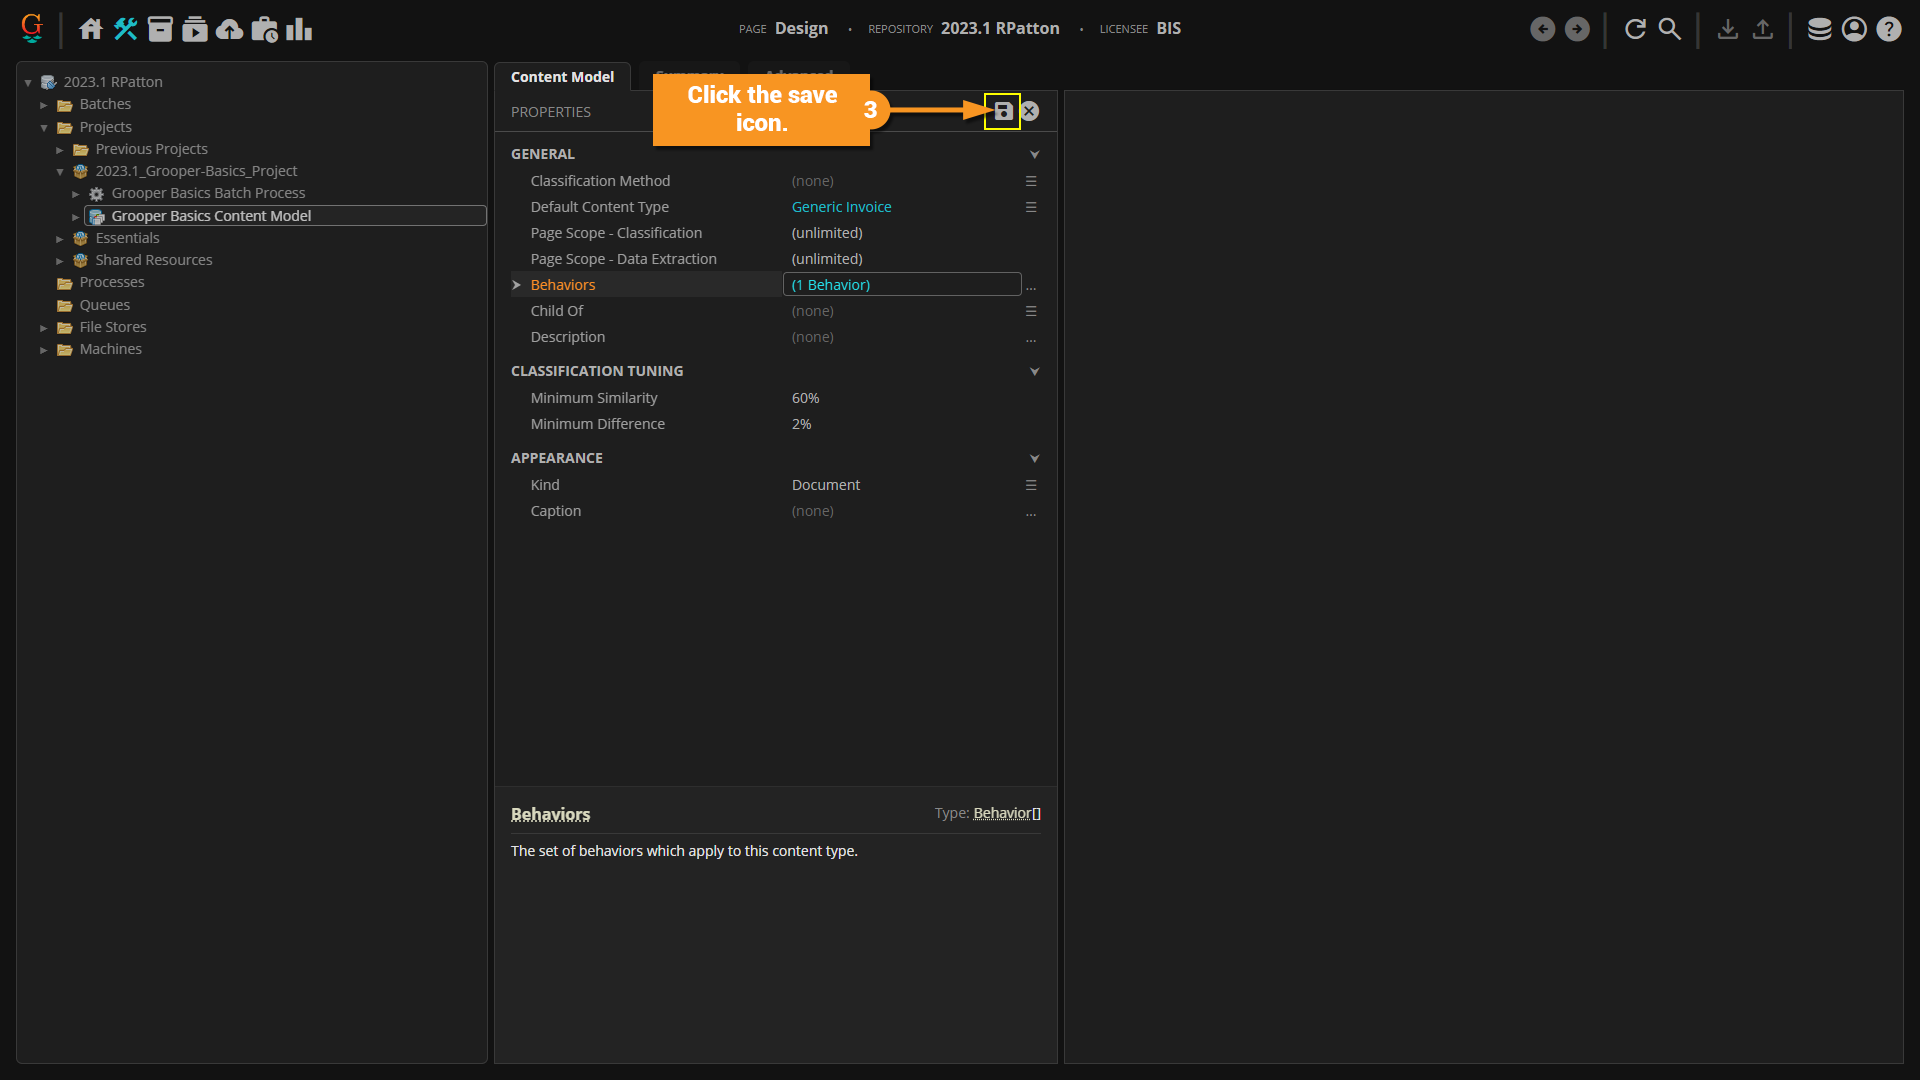
Task: Open the search magnifier icon
Action: click(x=1669, y=29)
